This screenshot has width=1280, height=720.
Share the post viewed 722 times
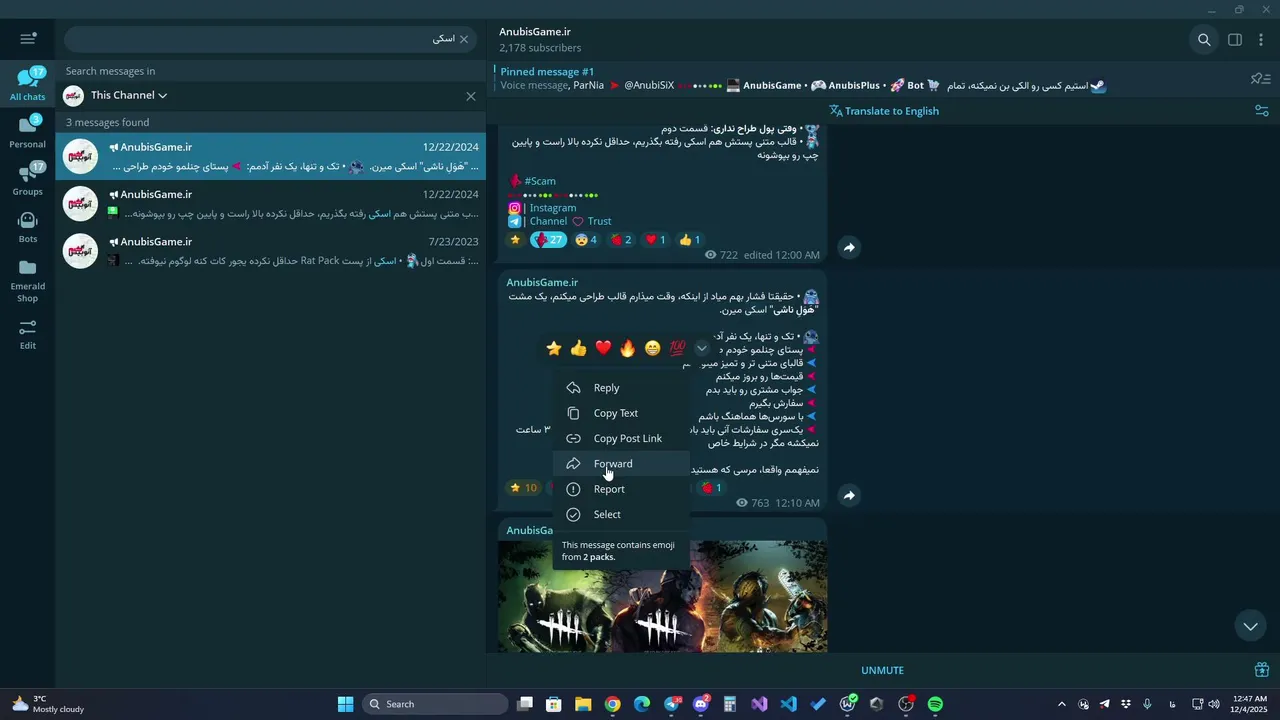[849, 247]
